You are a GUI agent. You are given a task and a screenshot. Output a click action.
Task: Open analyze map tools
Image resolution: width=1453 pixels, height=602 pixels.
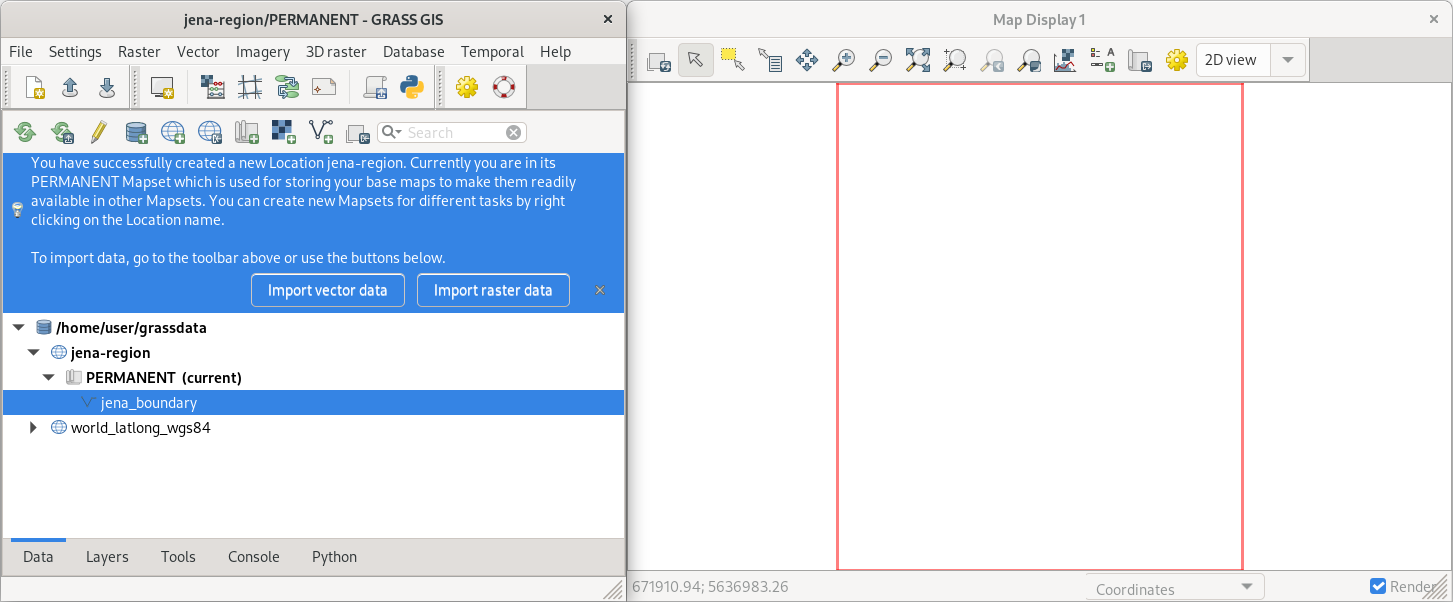(1066, 61)
